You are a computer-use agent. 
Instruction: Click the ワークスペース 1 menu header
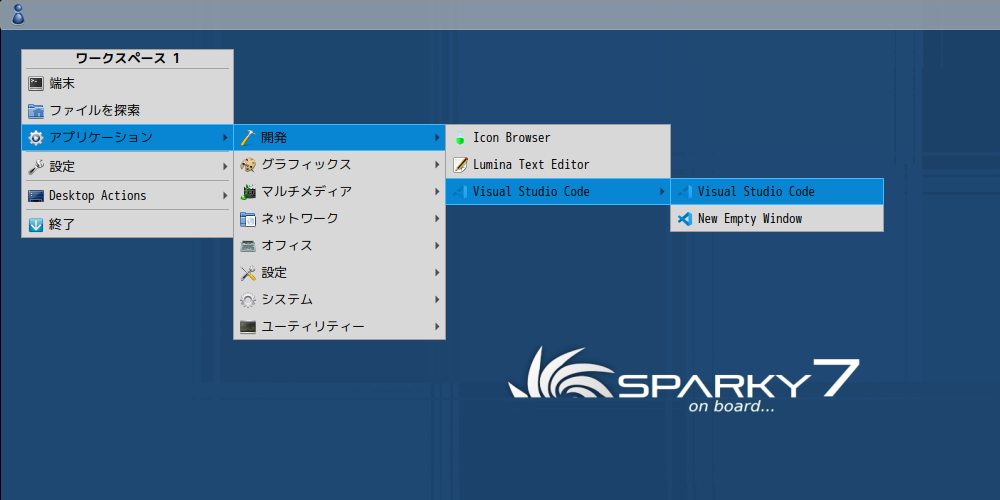point(128,59)
